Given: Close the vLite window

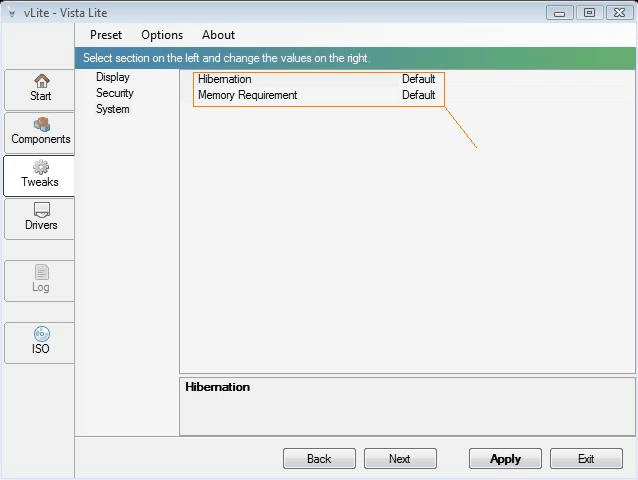Looking at the screenshot, I should pos(619,13).
